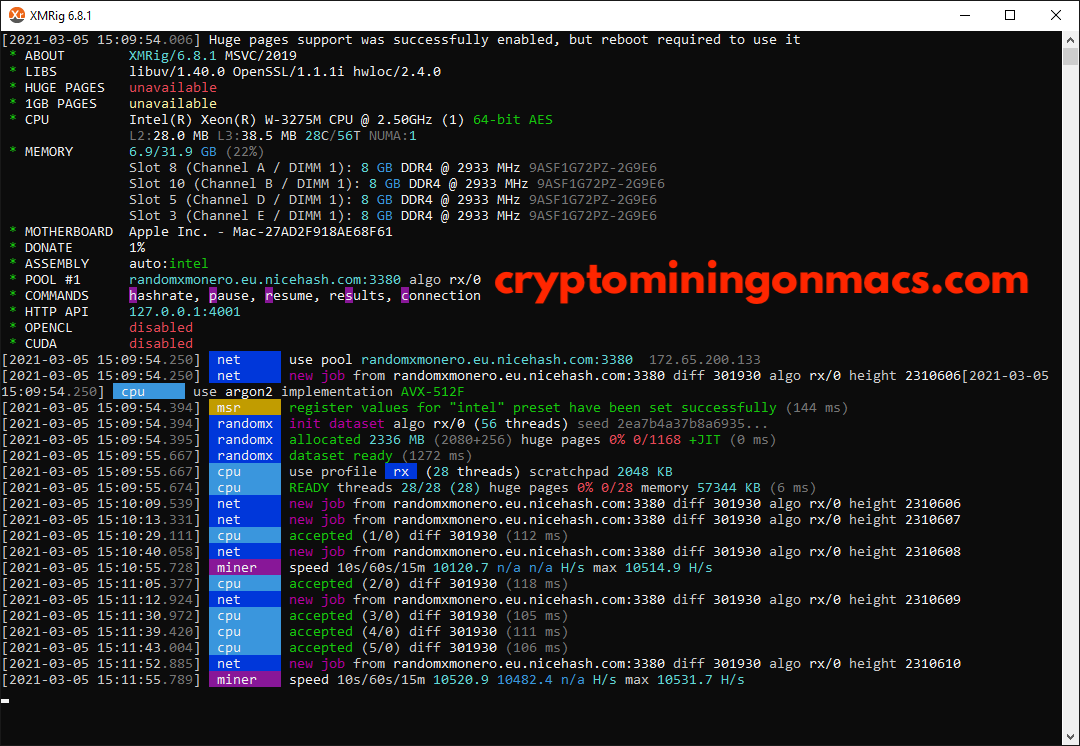Click hashrate value "10120.7"
Image resolution: width=1080 pixels, height=746 pixels.
pyautogui.click(x=461, y=568)
